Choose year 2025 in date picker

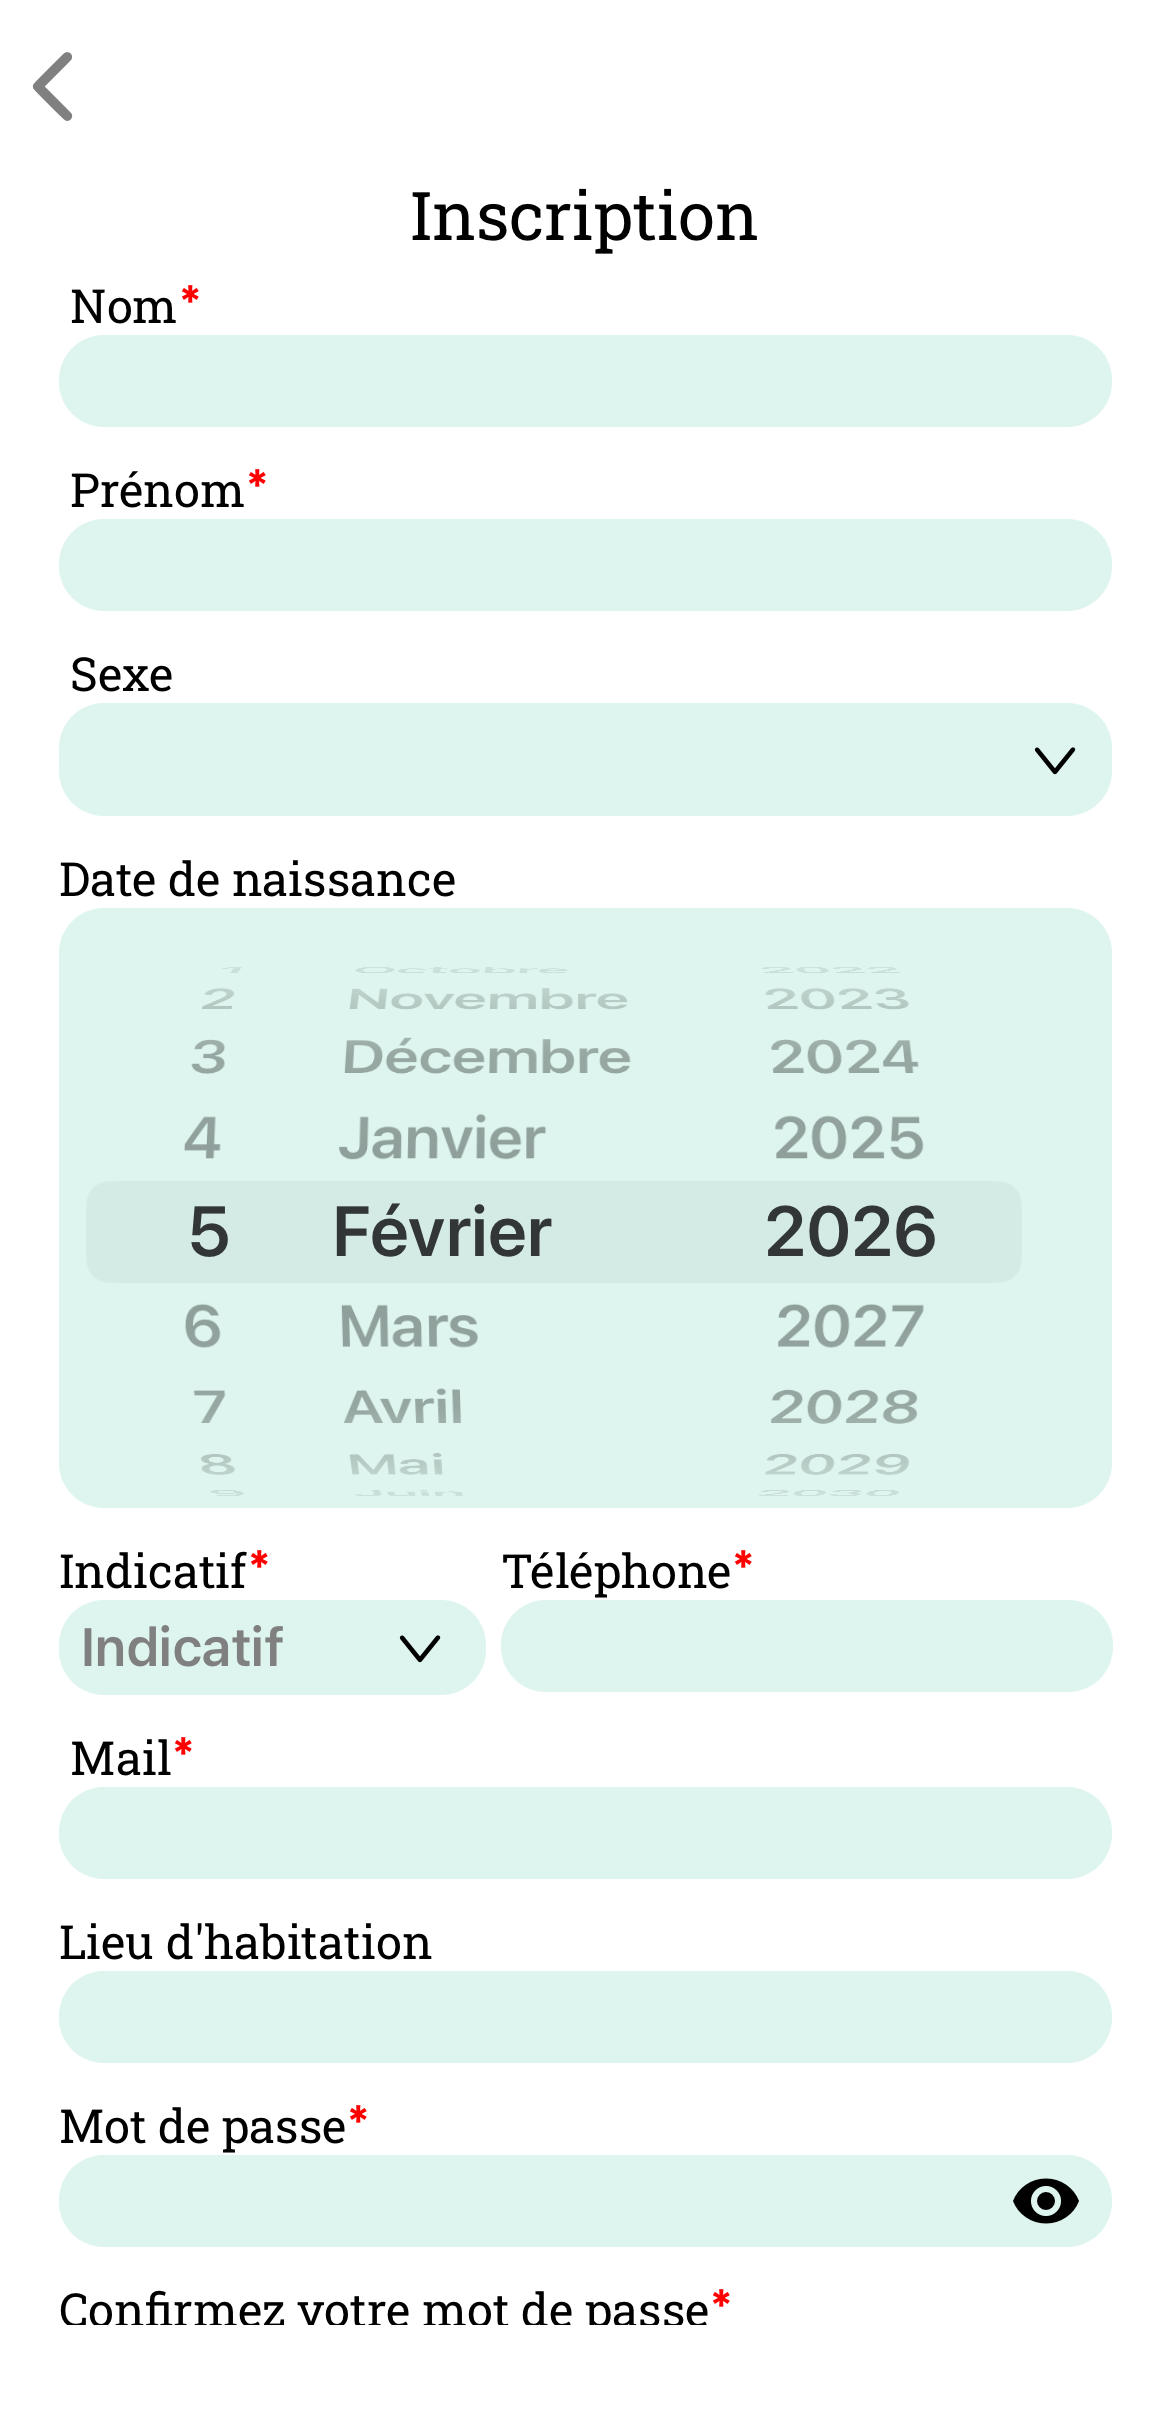[x=848, y=1138]
